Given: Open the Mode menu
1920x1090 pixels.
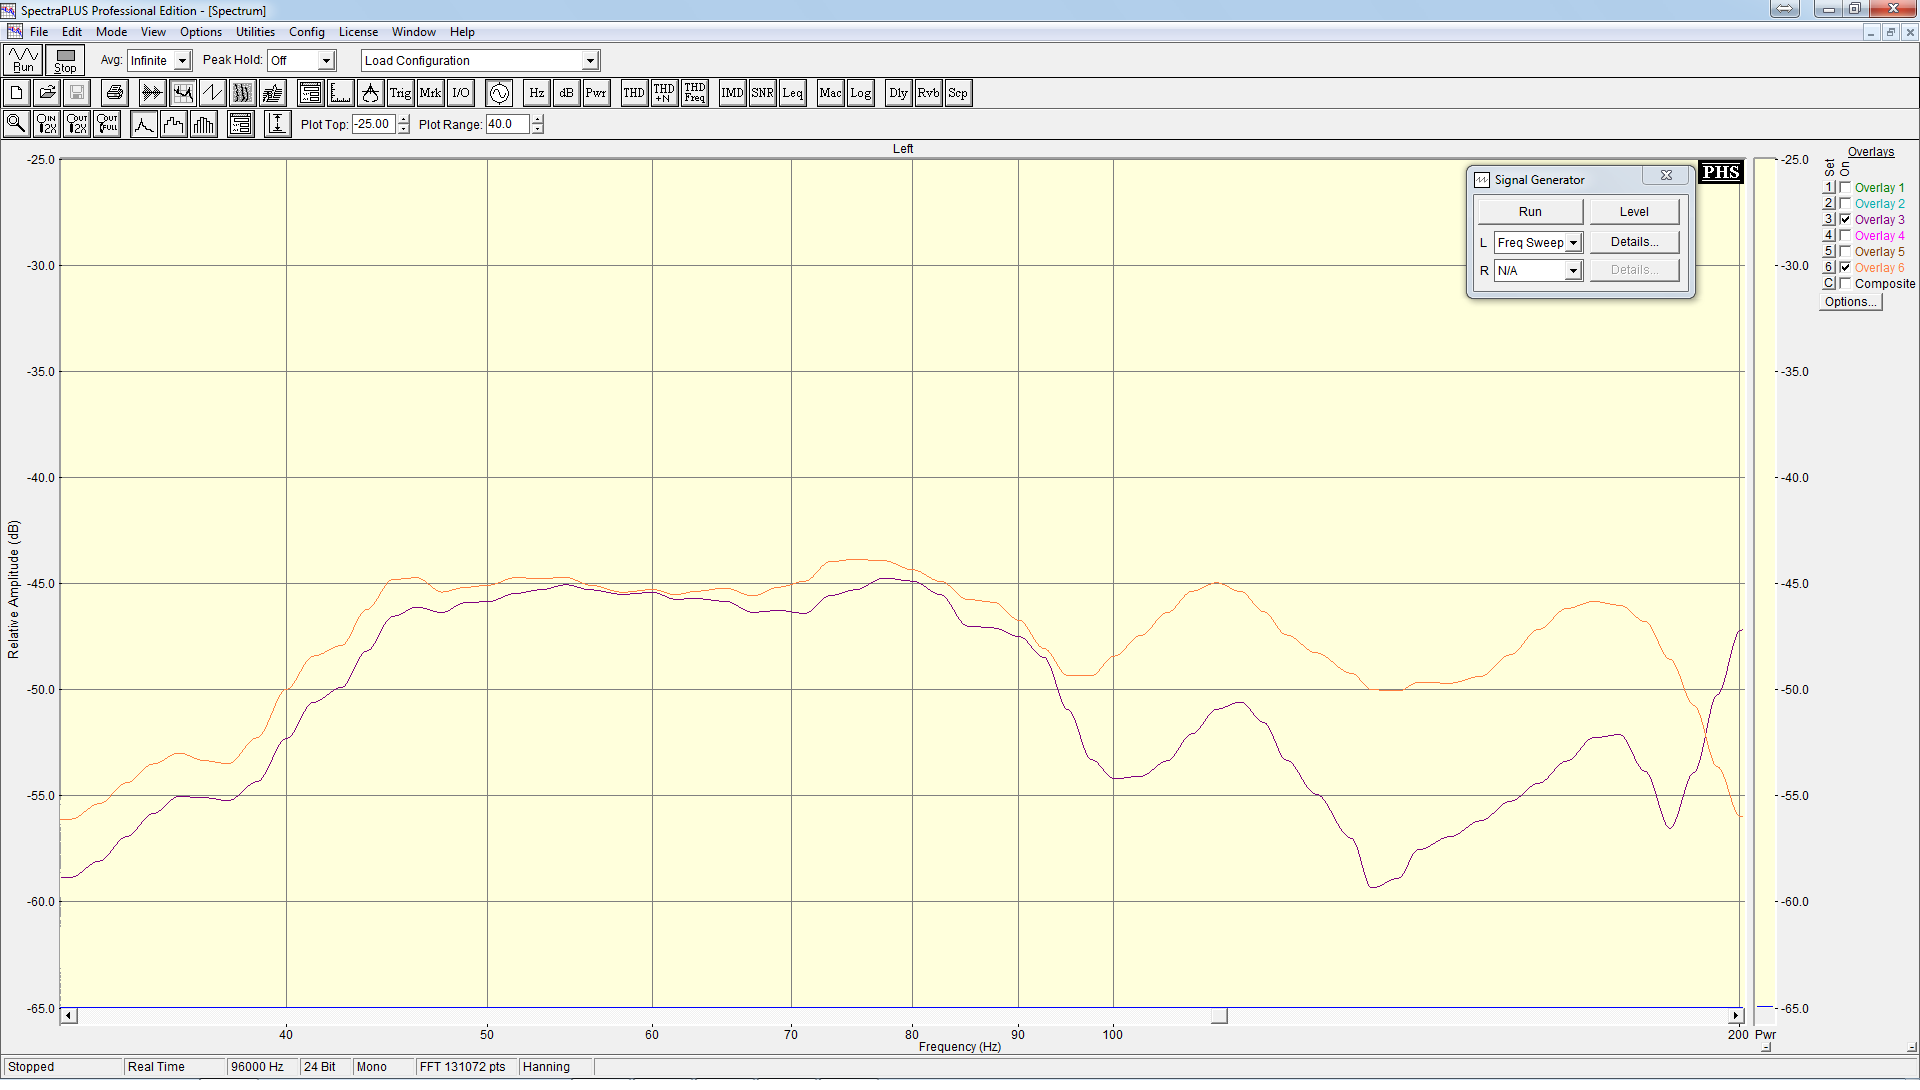Looking at the screenshot, I should (111, 32).
